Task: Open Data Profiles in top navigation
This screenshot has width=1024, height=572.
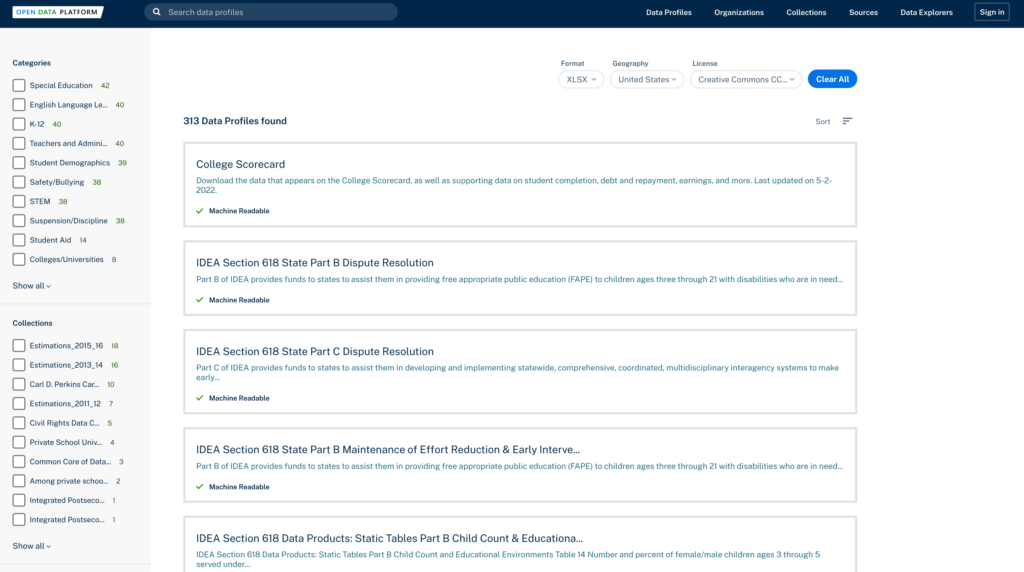Action: [669, 12]
